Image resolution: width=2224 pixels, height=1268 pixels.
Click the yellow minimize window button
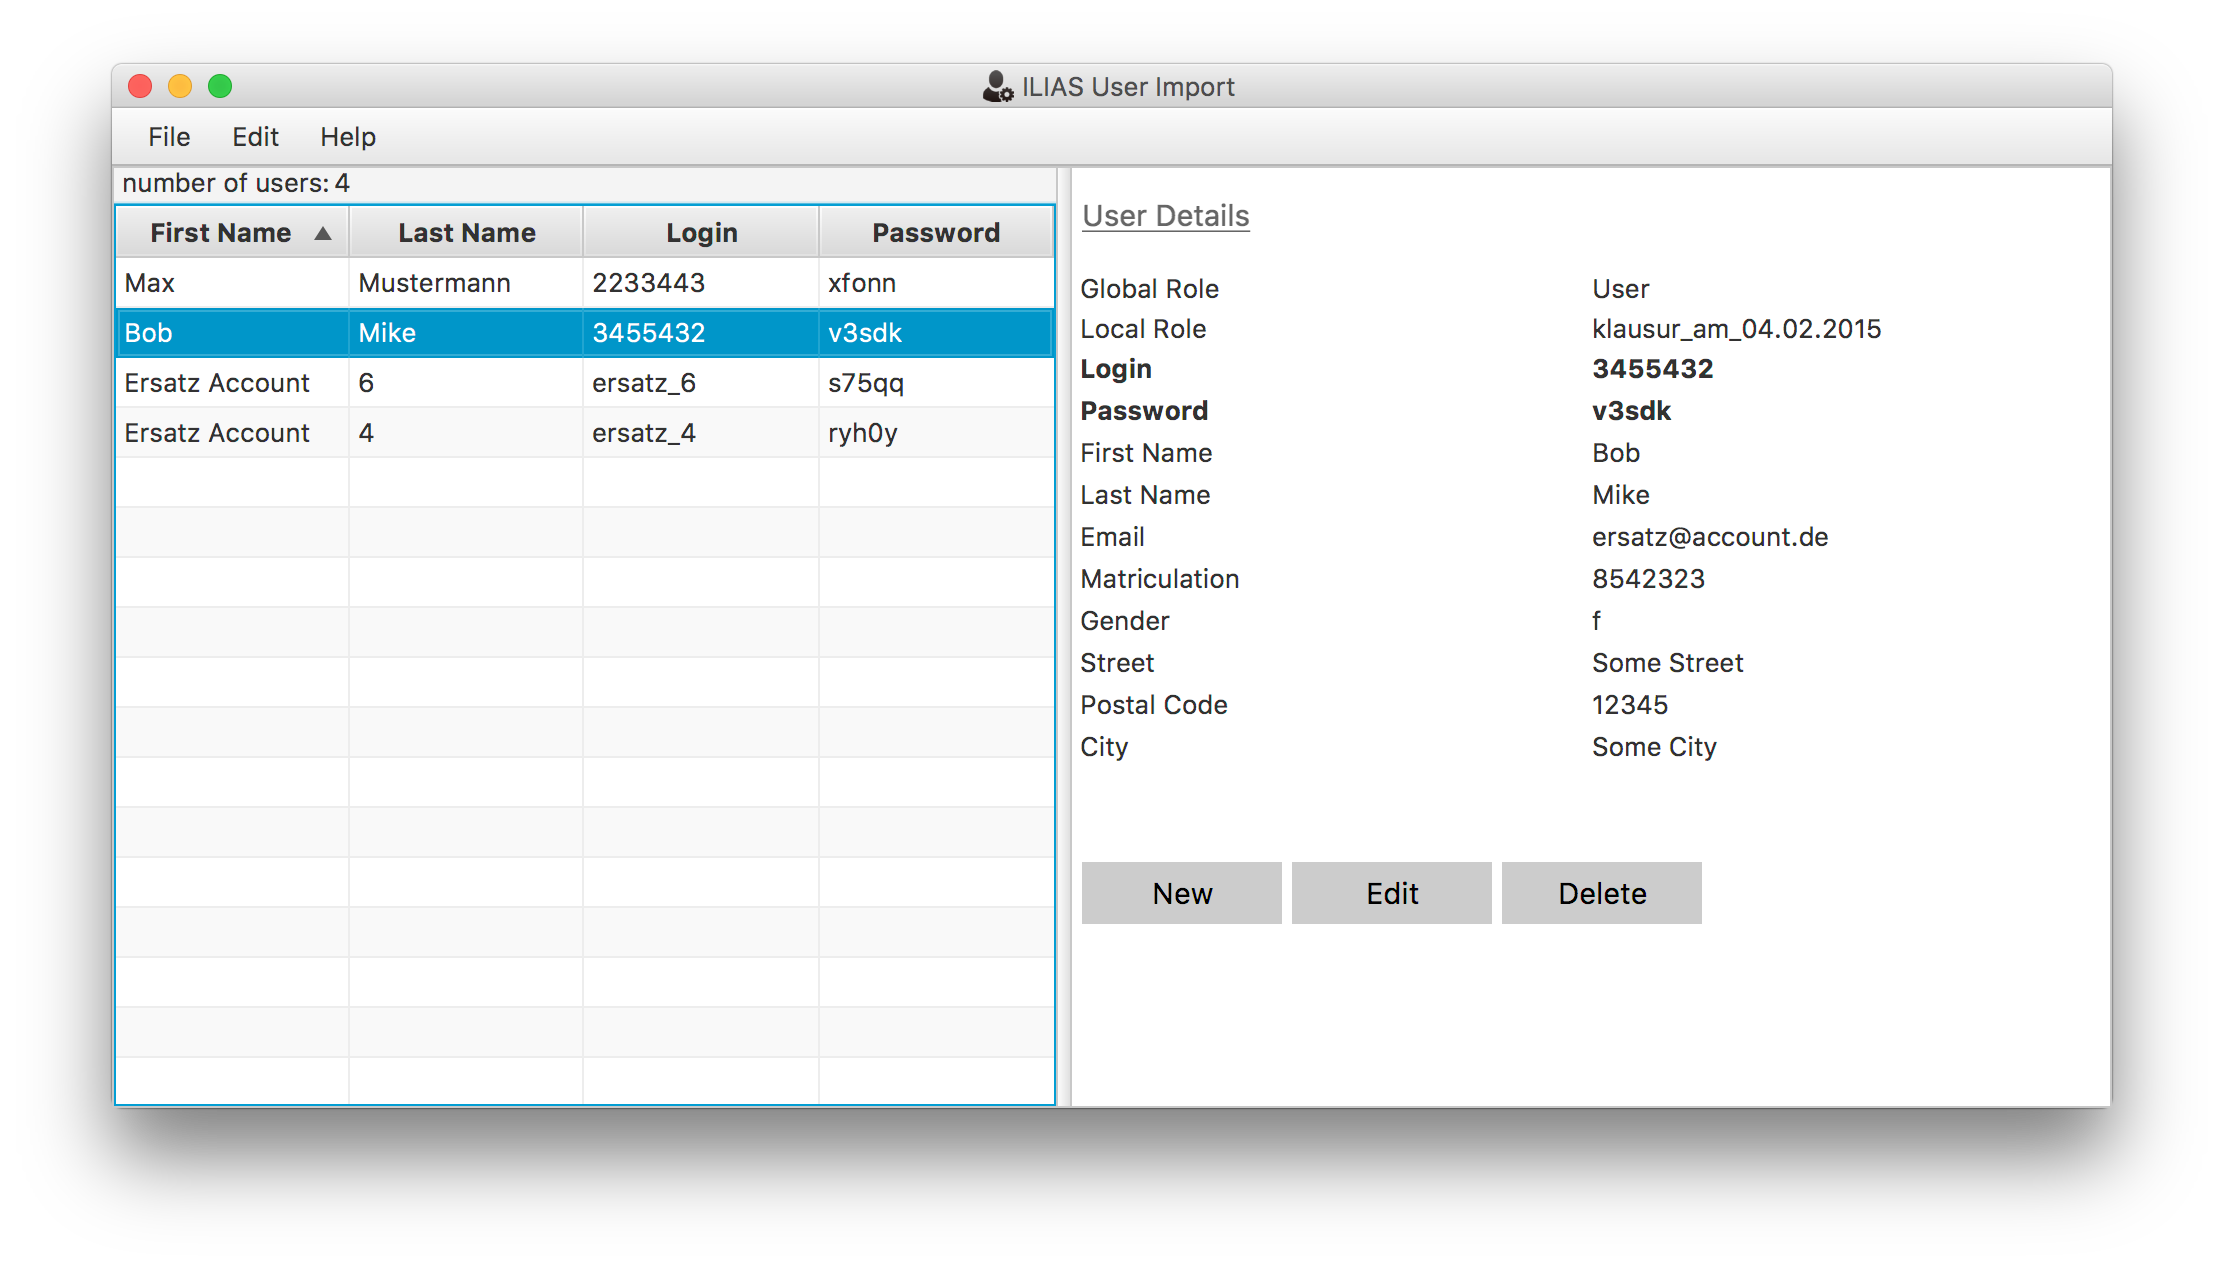click(x=180, y=87)
